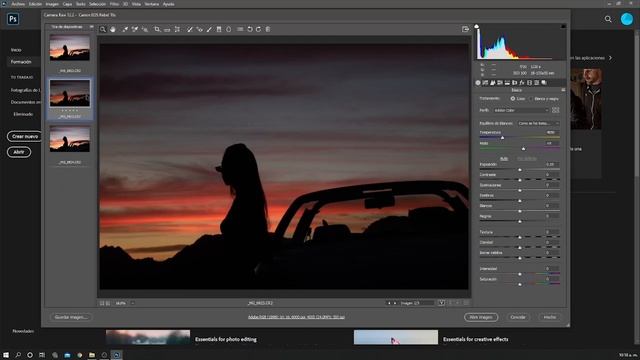
Task: Select the Graduated Filter tool
Action: (x=219, y=29)
